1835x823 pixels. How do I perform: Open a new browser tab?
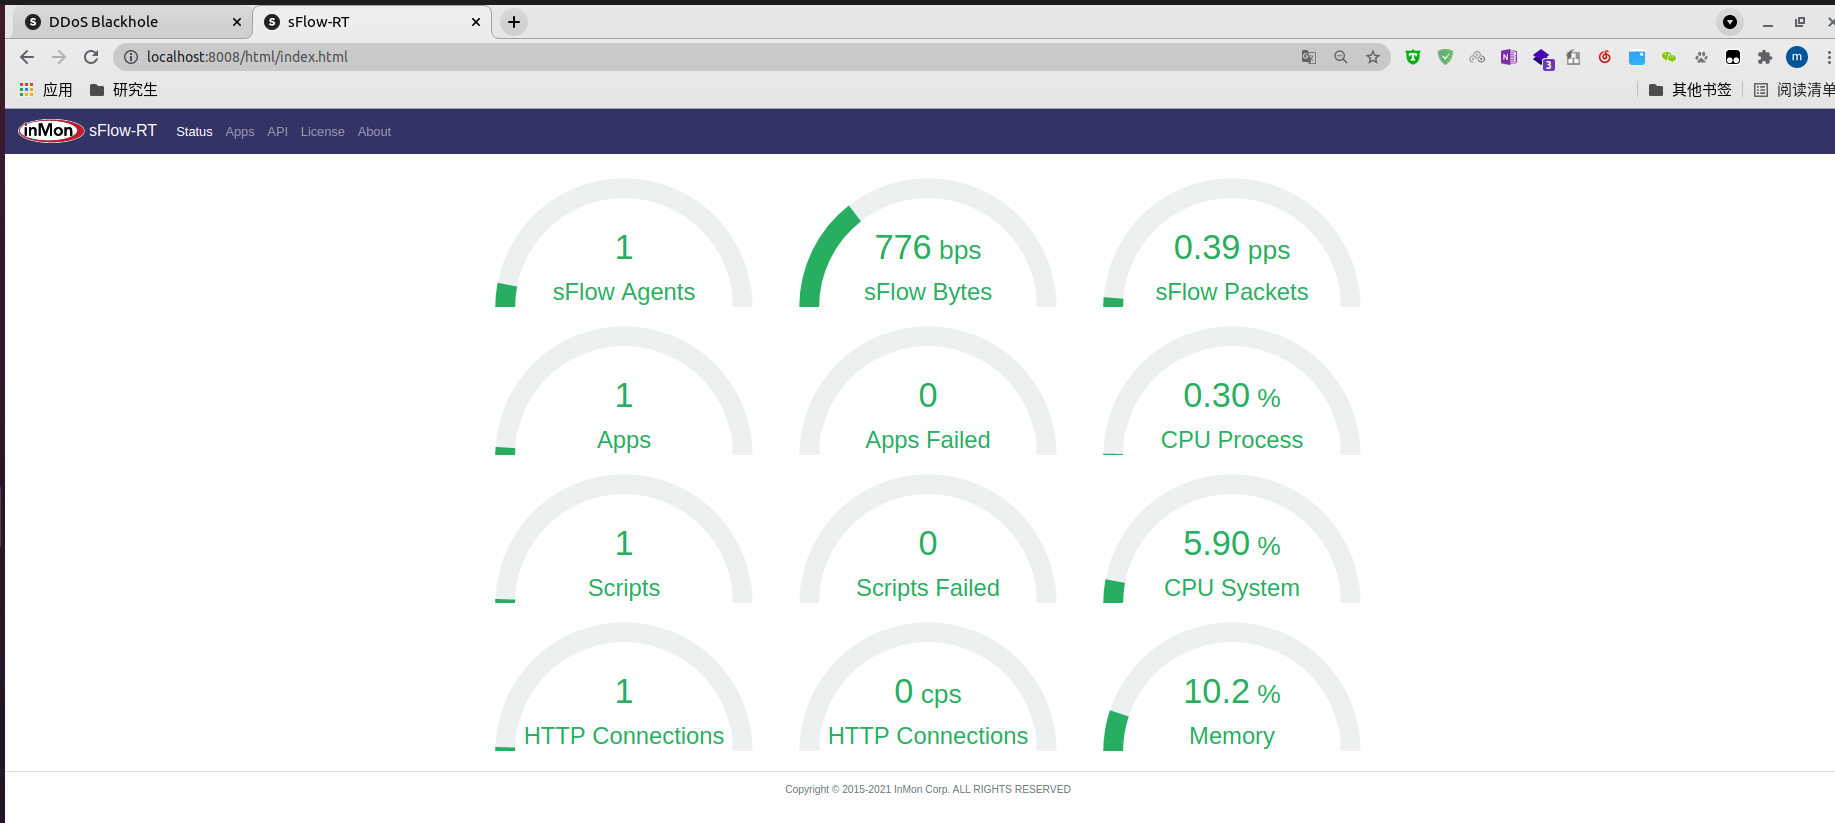514,22
